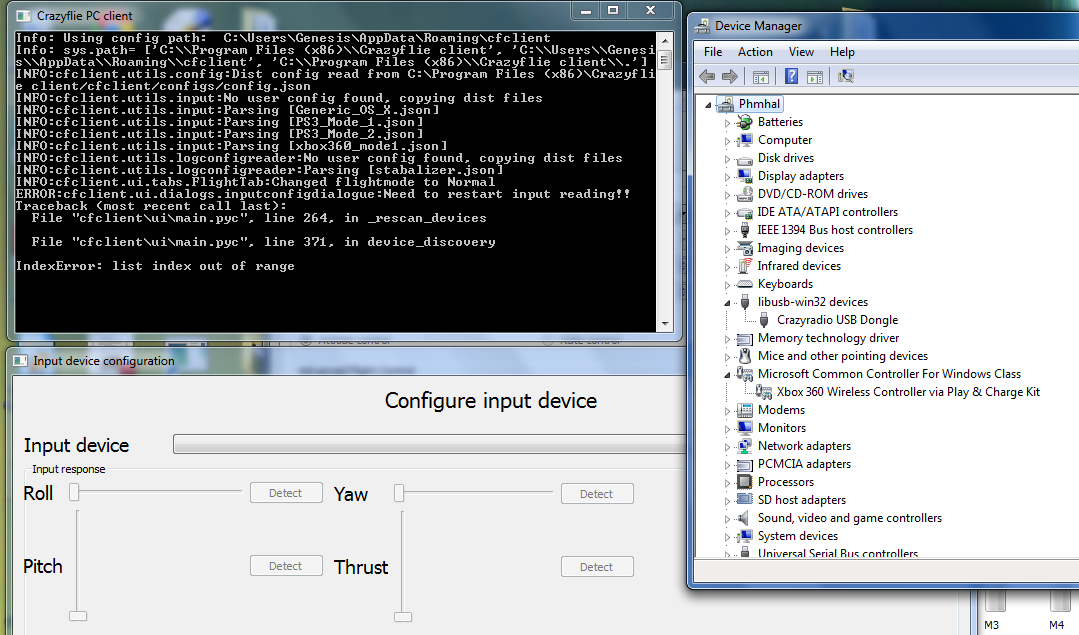The height and width of the screenshot is (635, 1079).
Task: Collapse Microsoft Common Controller For Windows Class
Action: coord(727,375)
